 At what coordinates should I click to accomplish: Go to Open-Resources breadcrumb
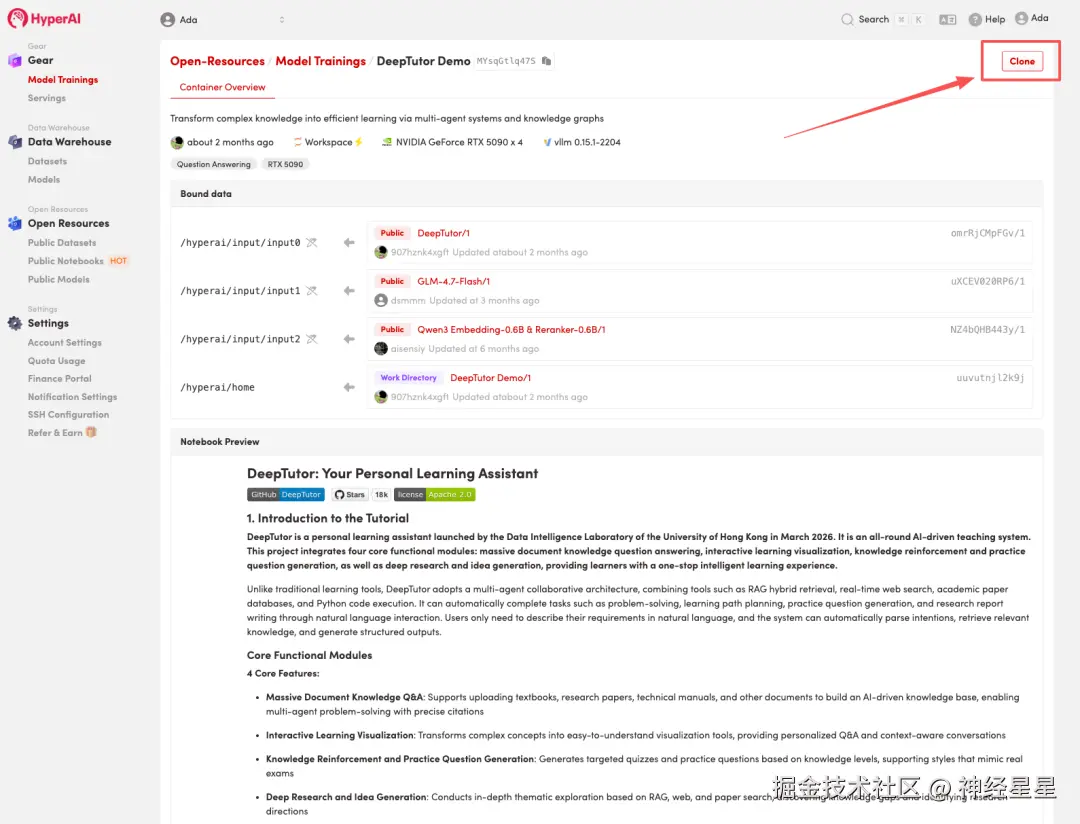point(217,61)
